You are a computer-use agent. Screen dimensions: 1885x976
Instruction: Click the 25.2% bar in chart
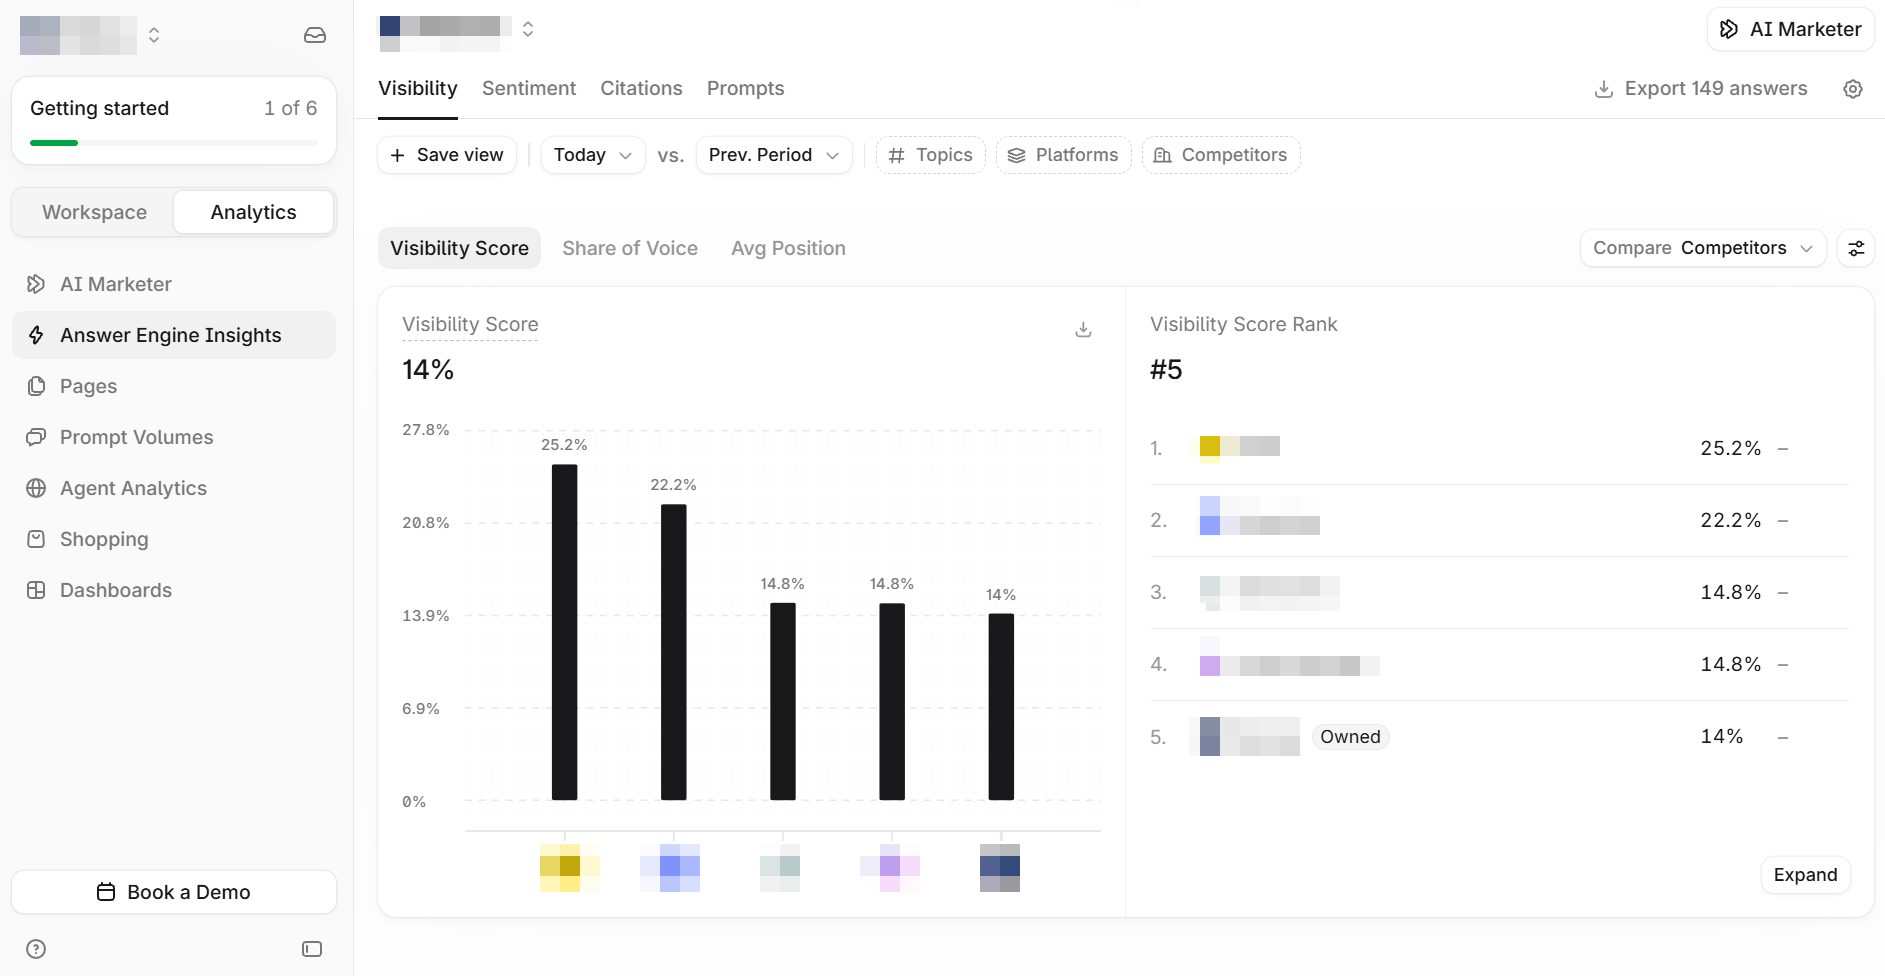564,632
